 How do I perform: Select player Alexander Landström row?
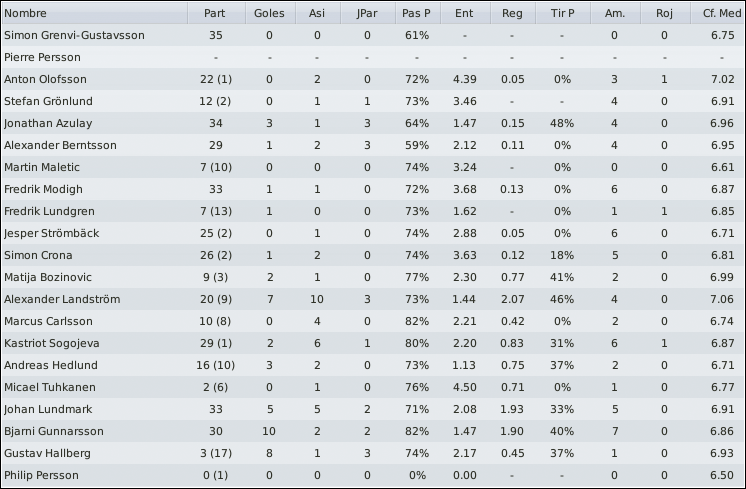(x=373, y=299)
